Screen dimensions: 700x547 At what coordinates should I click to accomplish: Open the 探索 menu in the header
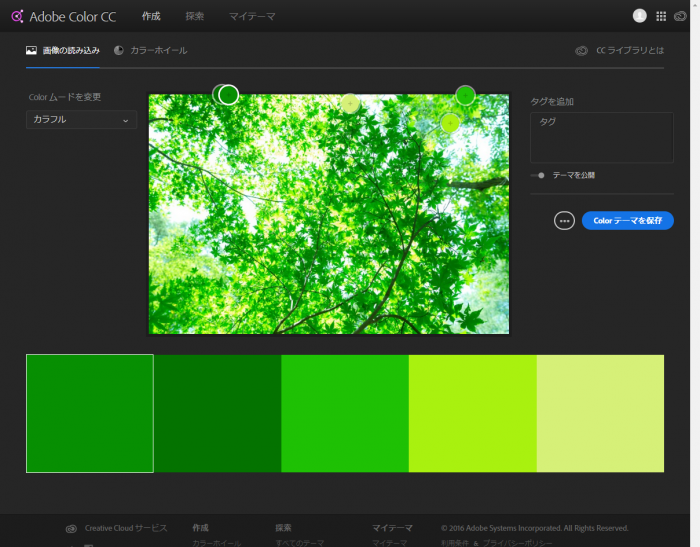pyautogui.click(x=195, y=16)
